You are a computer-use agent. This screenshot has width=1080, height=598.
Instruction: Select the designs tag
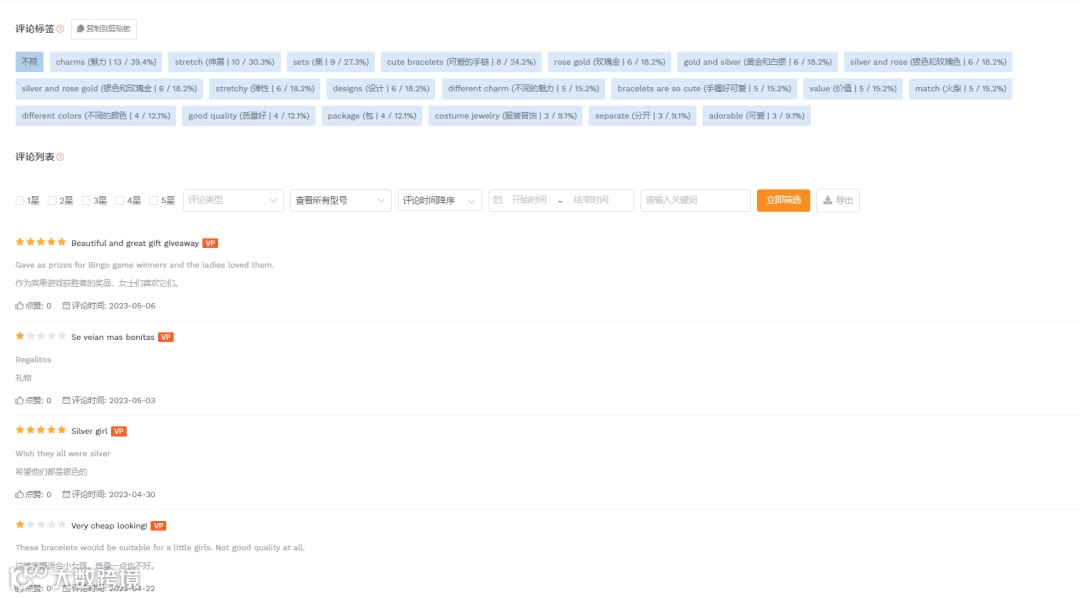click(381, 89)
